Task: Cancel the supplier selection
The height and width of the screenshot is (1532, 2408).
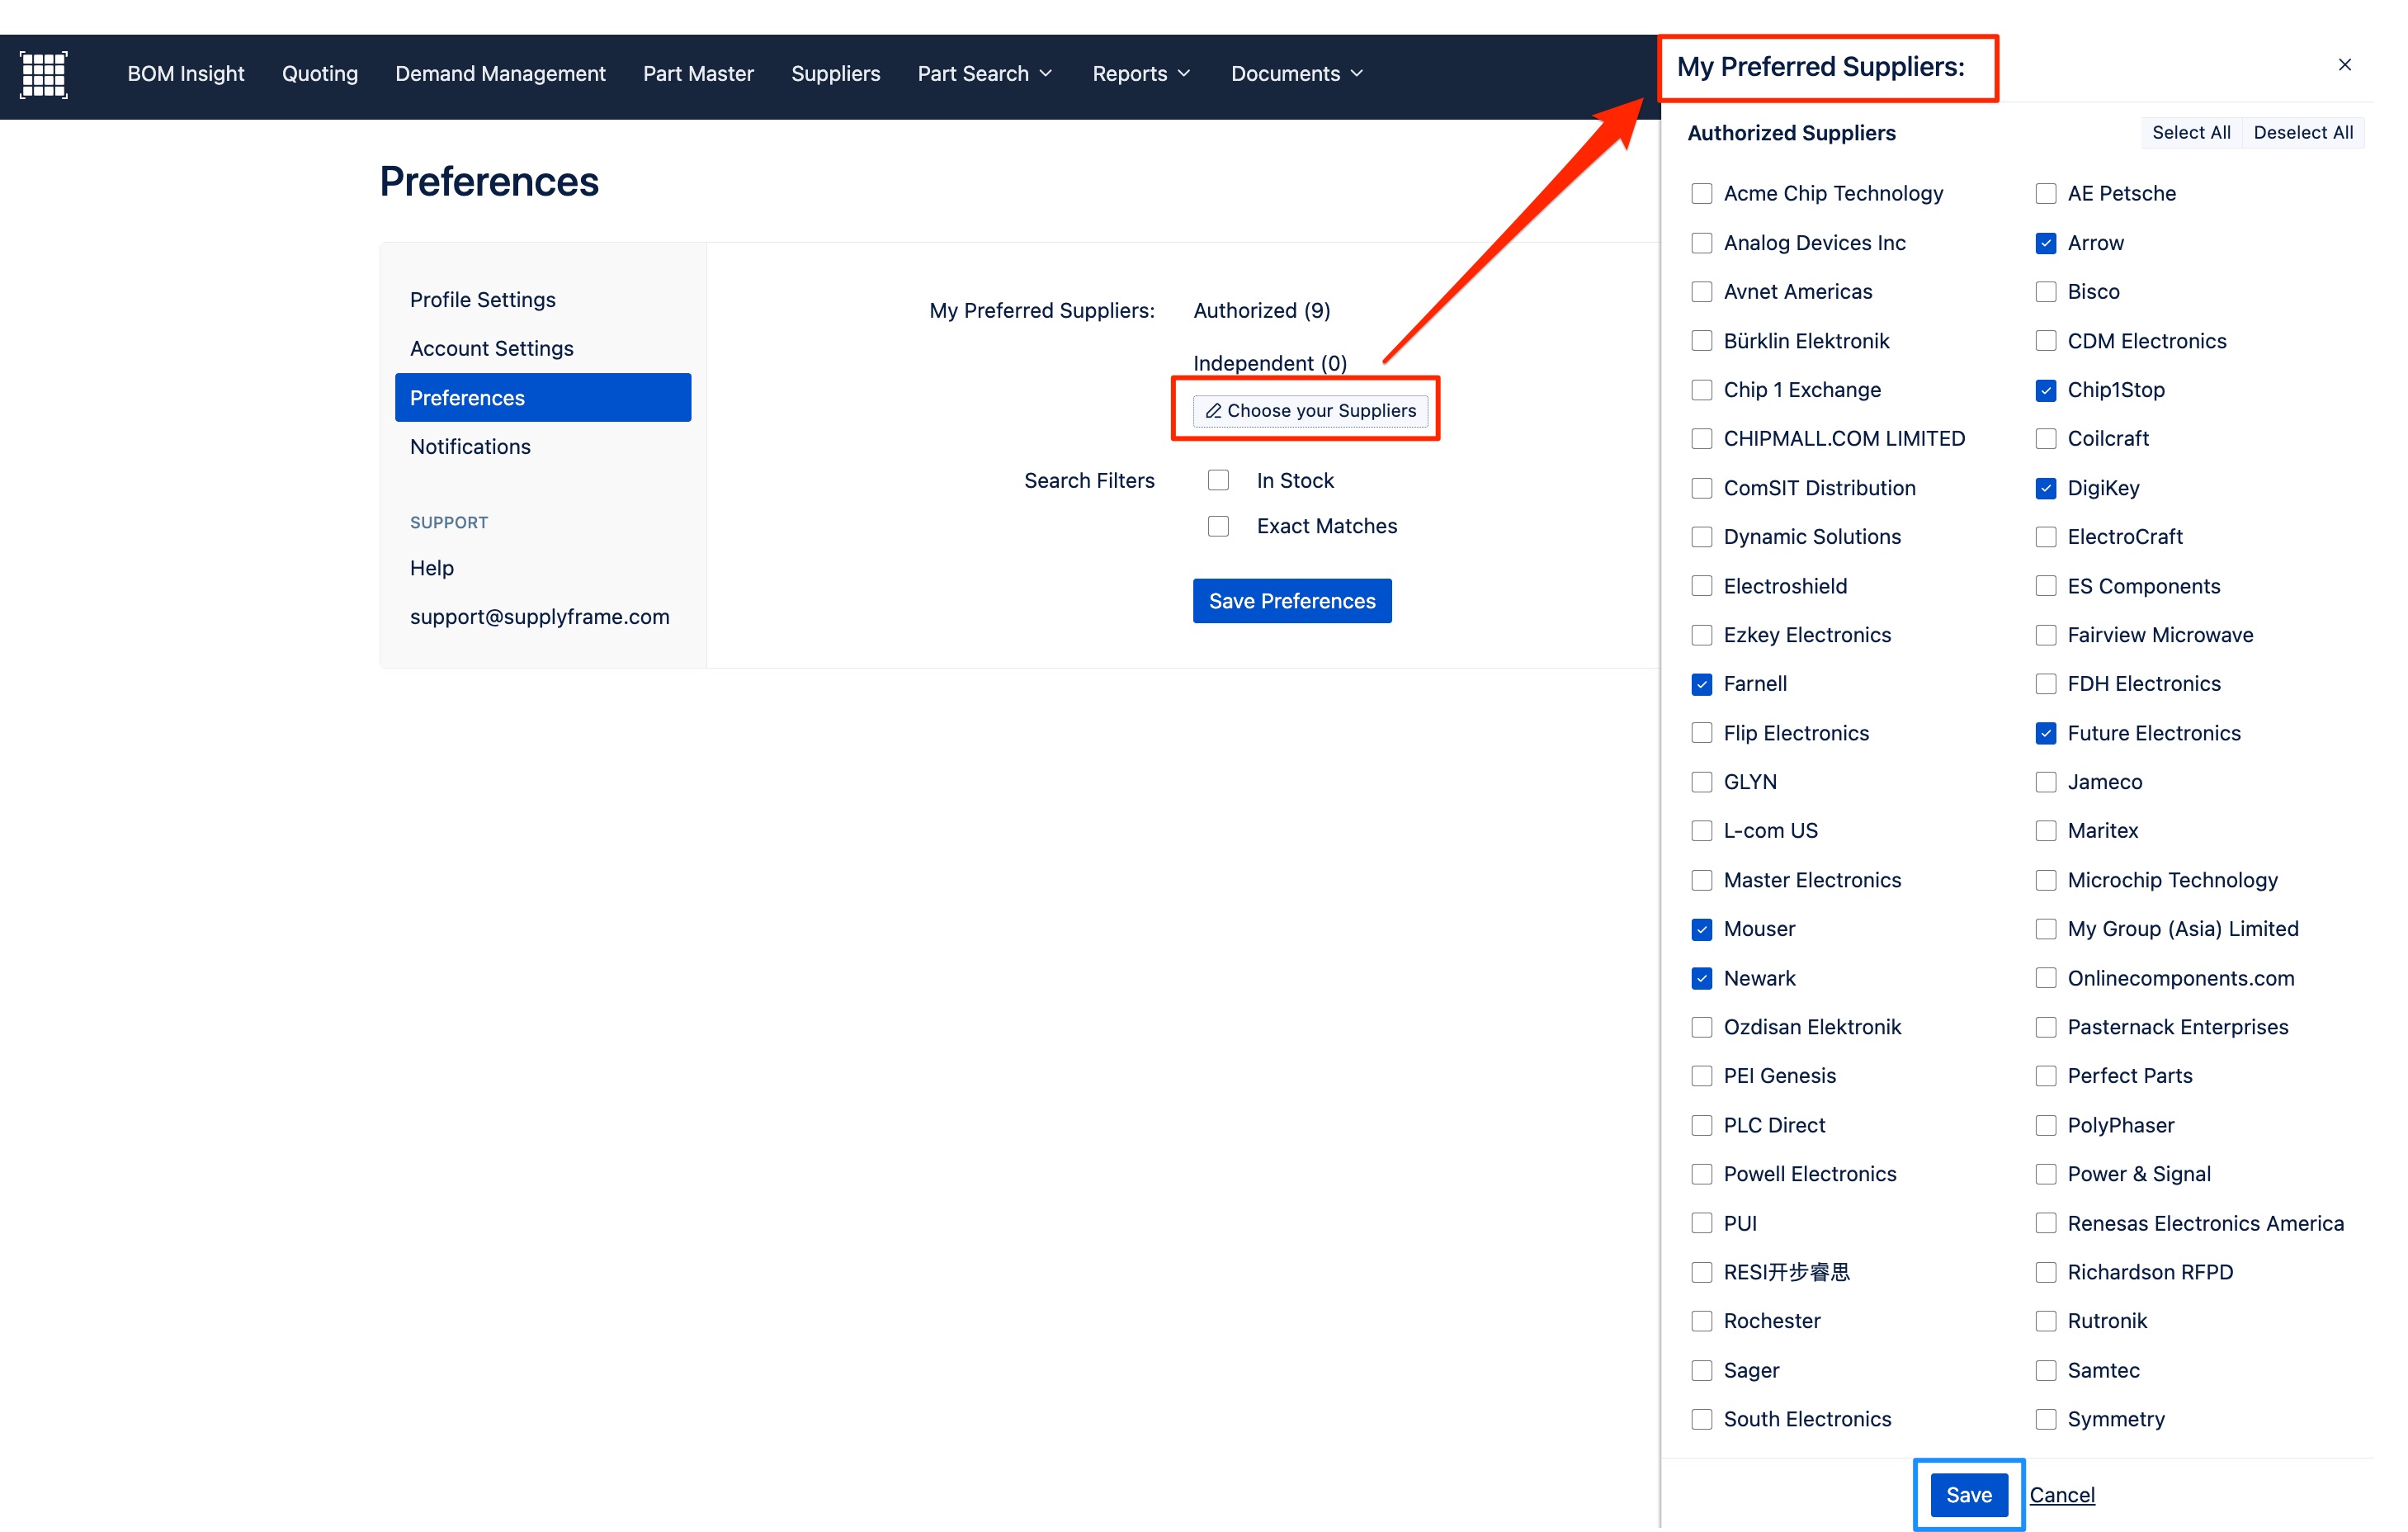Action: (2061, 1494)
